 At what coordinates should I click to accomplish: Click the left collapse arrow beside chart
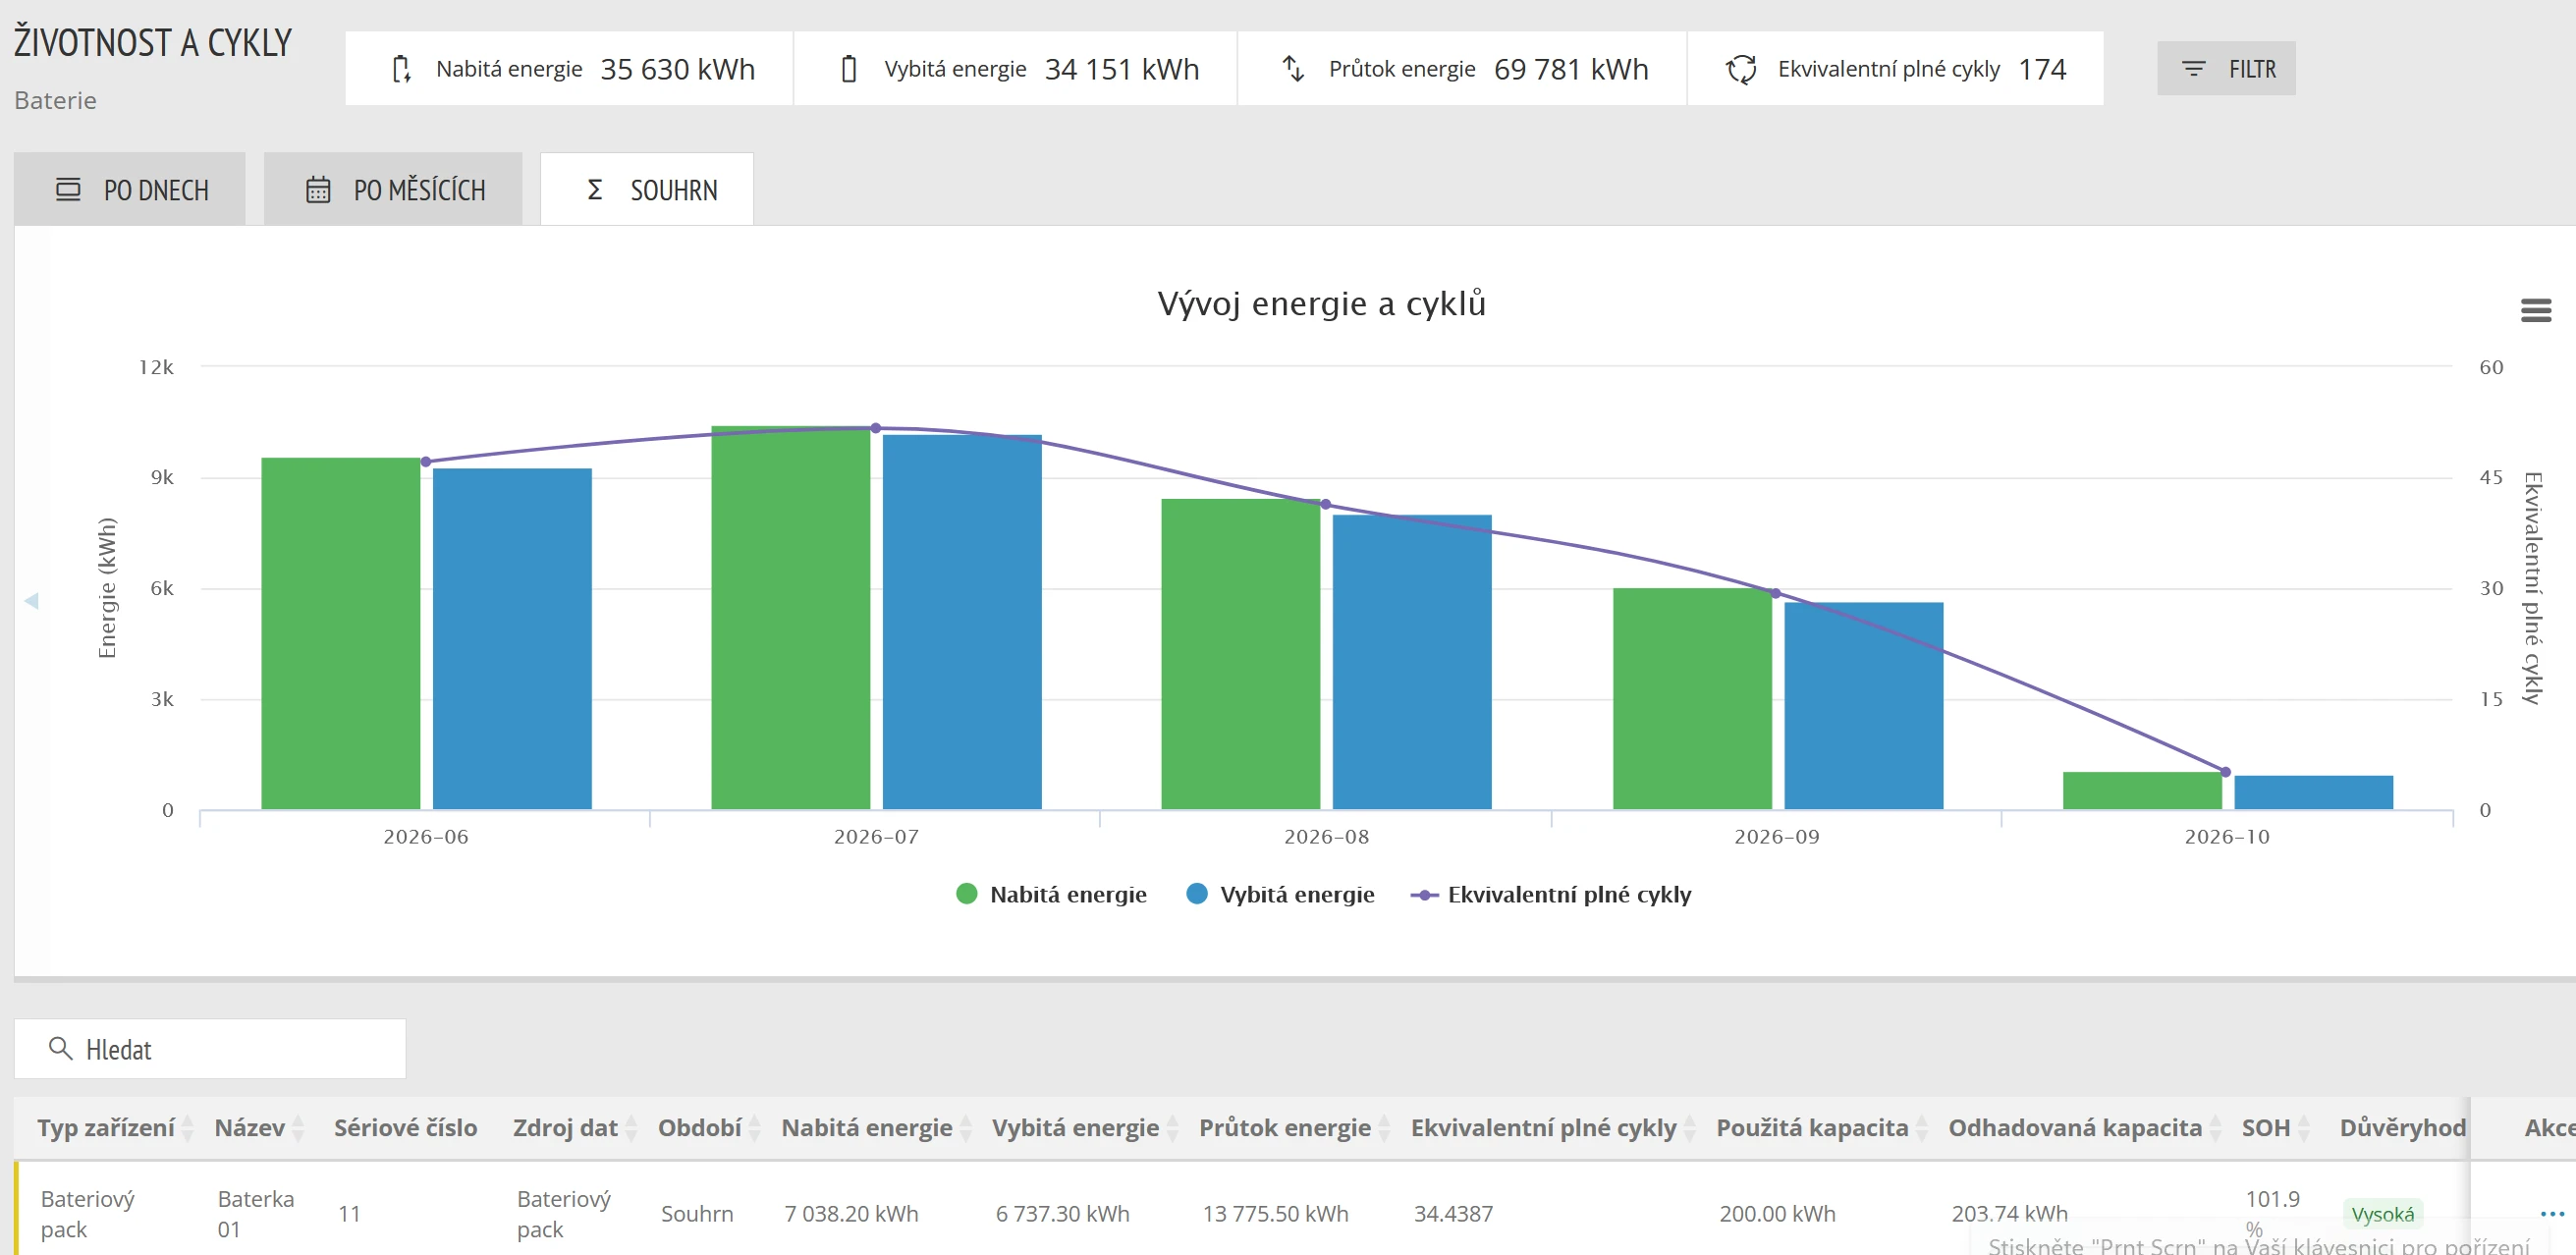click(31, 600)
